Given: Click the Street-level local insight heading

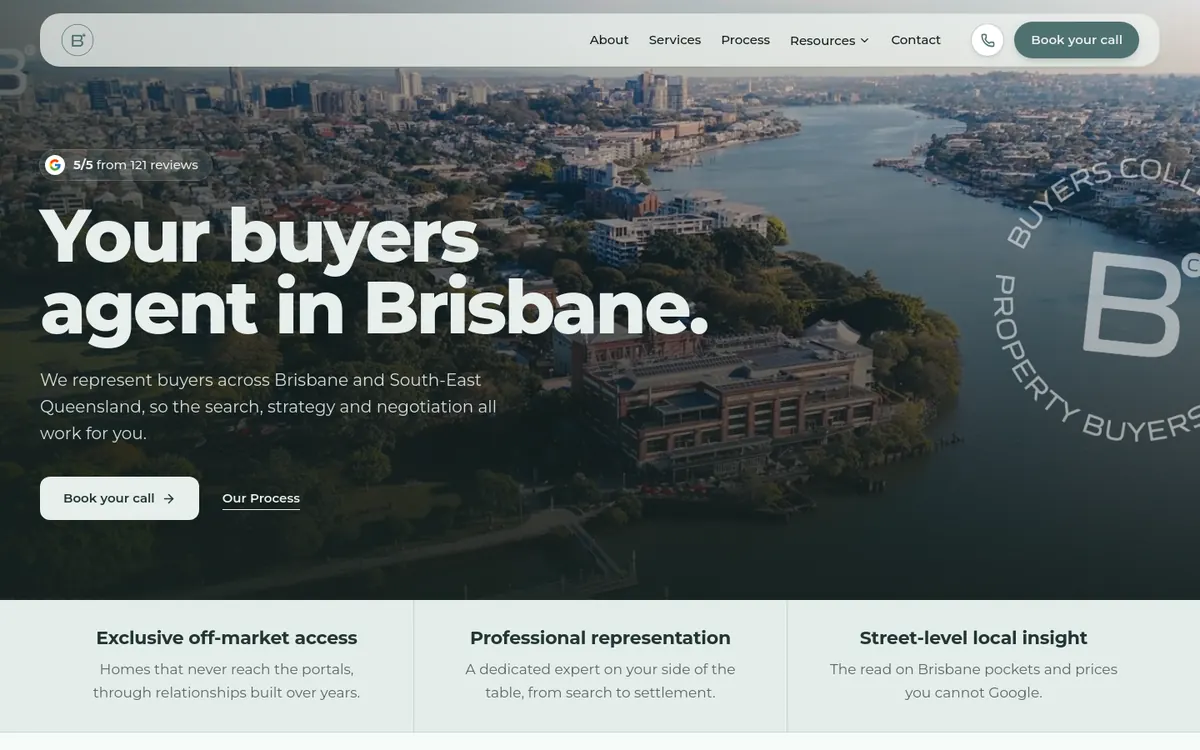Looking at the screenshot, I should pyautogui.click(x=973, y=638).
